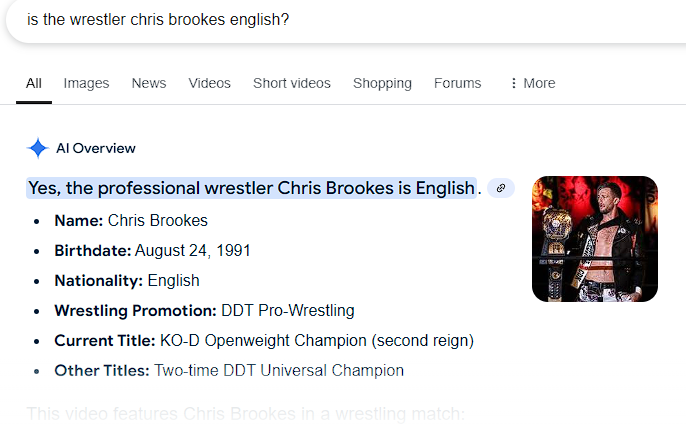Select the All results tab
Screen dimensions: 686x424
click(x=34, y=83)
